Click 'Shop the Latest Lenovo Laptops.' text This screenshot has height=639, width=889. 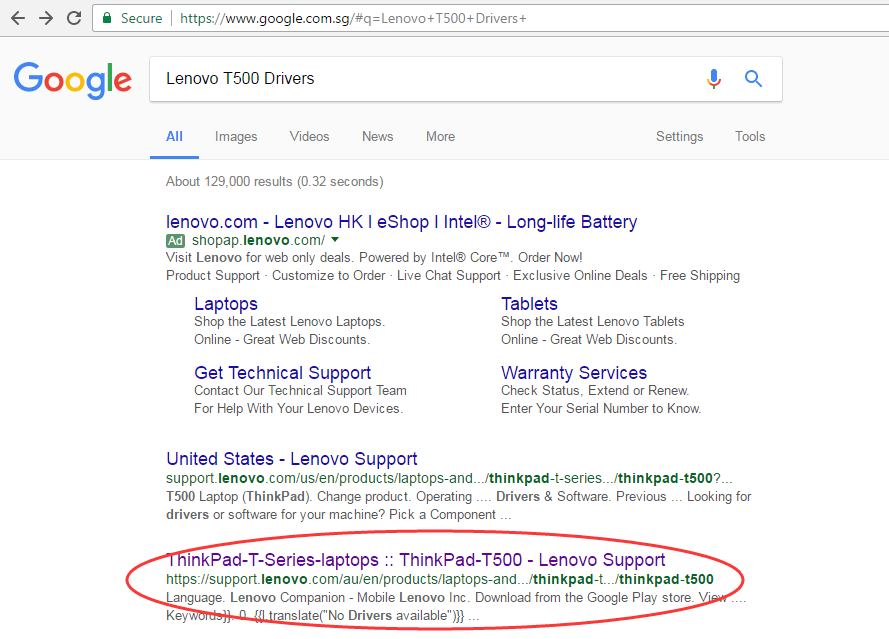[290, 321]
